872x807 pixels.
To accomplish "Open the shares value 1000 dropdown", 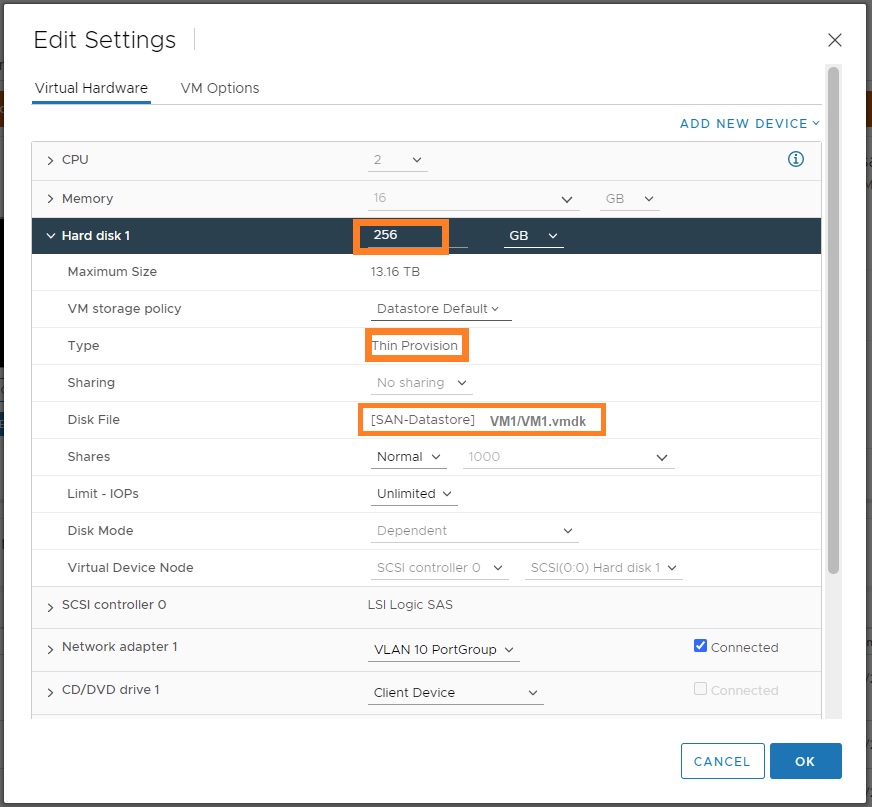I will click(568, 457).
